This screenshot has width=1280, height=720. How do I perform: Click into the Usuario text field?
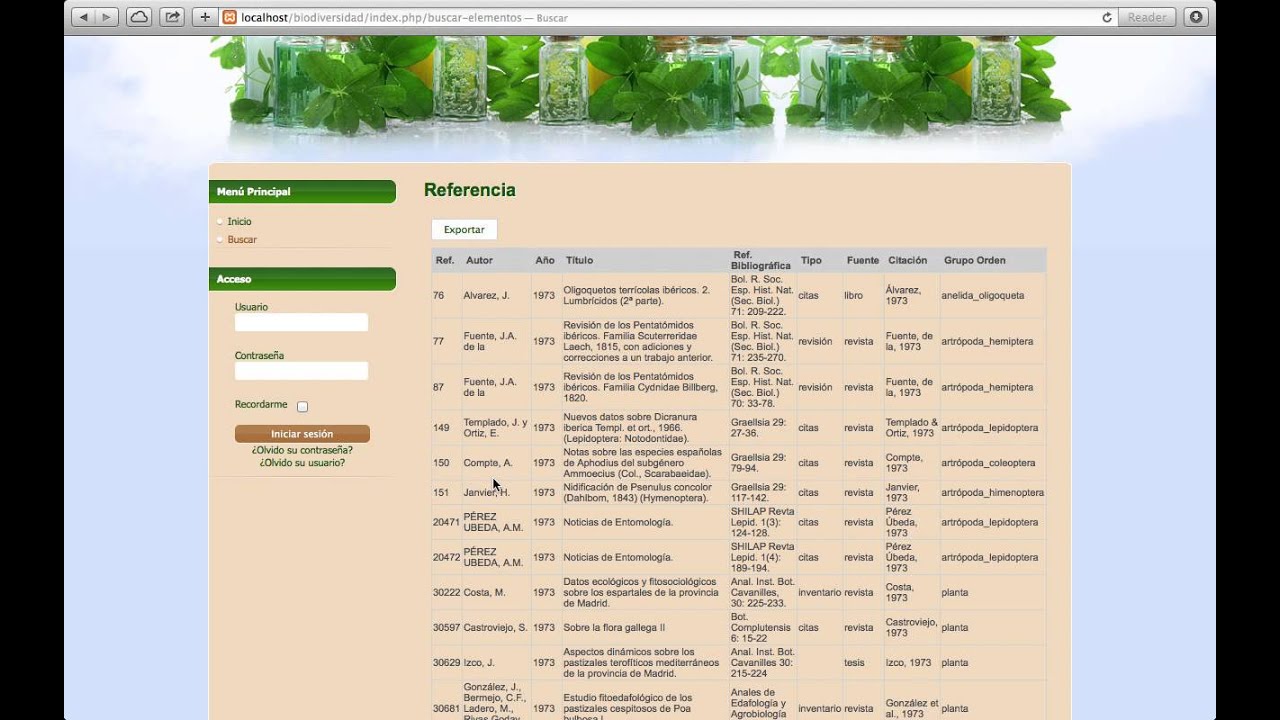point(301,323)
